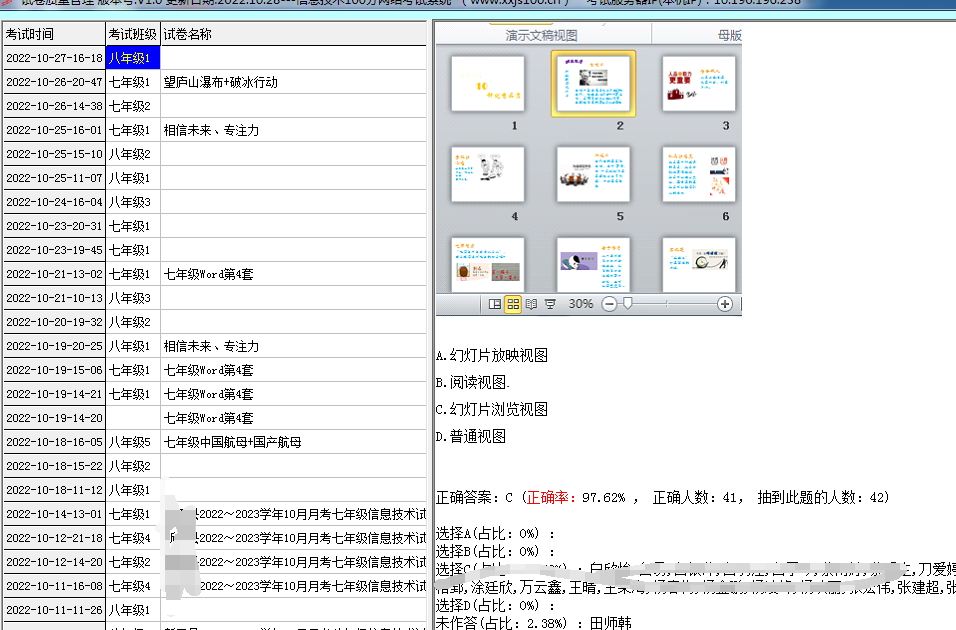Select row 2022-10-19-15-06

(215, 370)
